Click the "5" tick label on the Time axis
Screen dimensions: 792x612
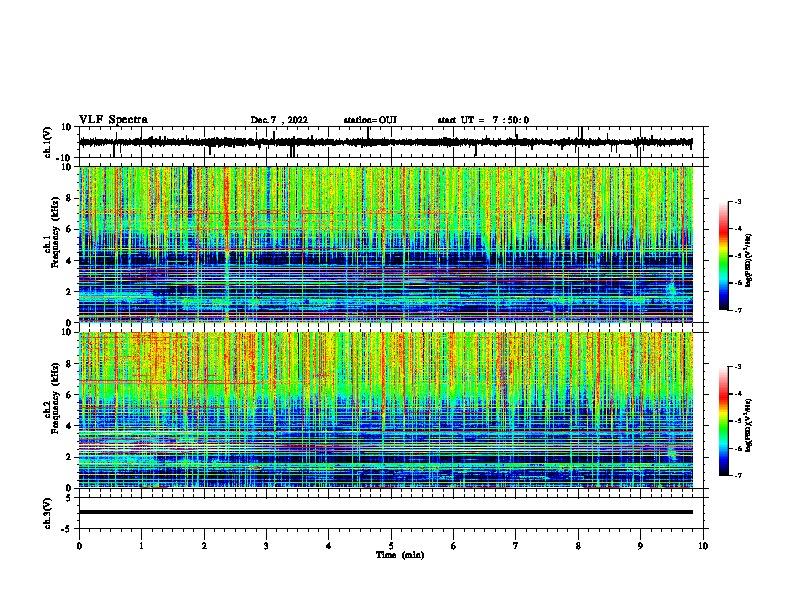[x=391, y=546]
